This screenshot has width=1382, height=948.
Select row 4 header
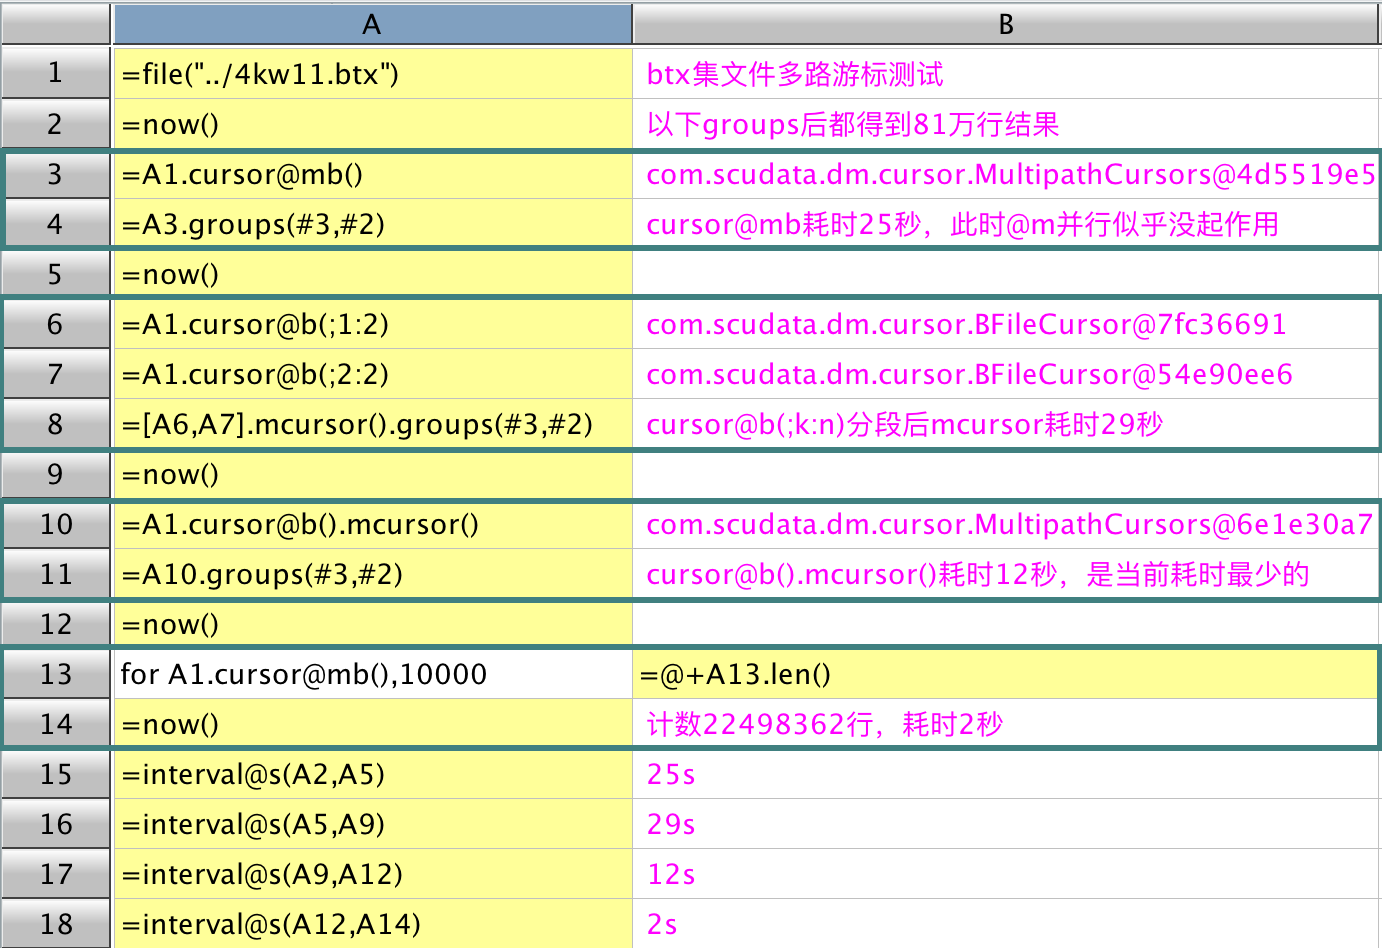click(55, 223)
